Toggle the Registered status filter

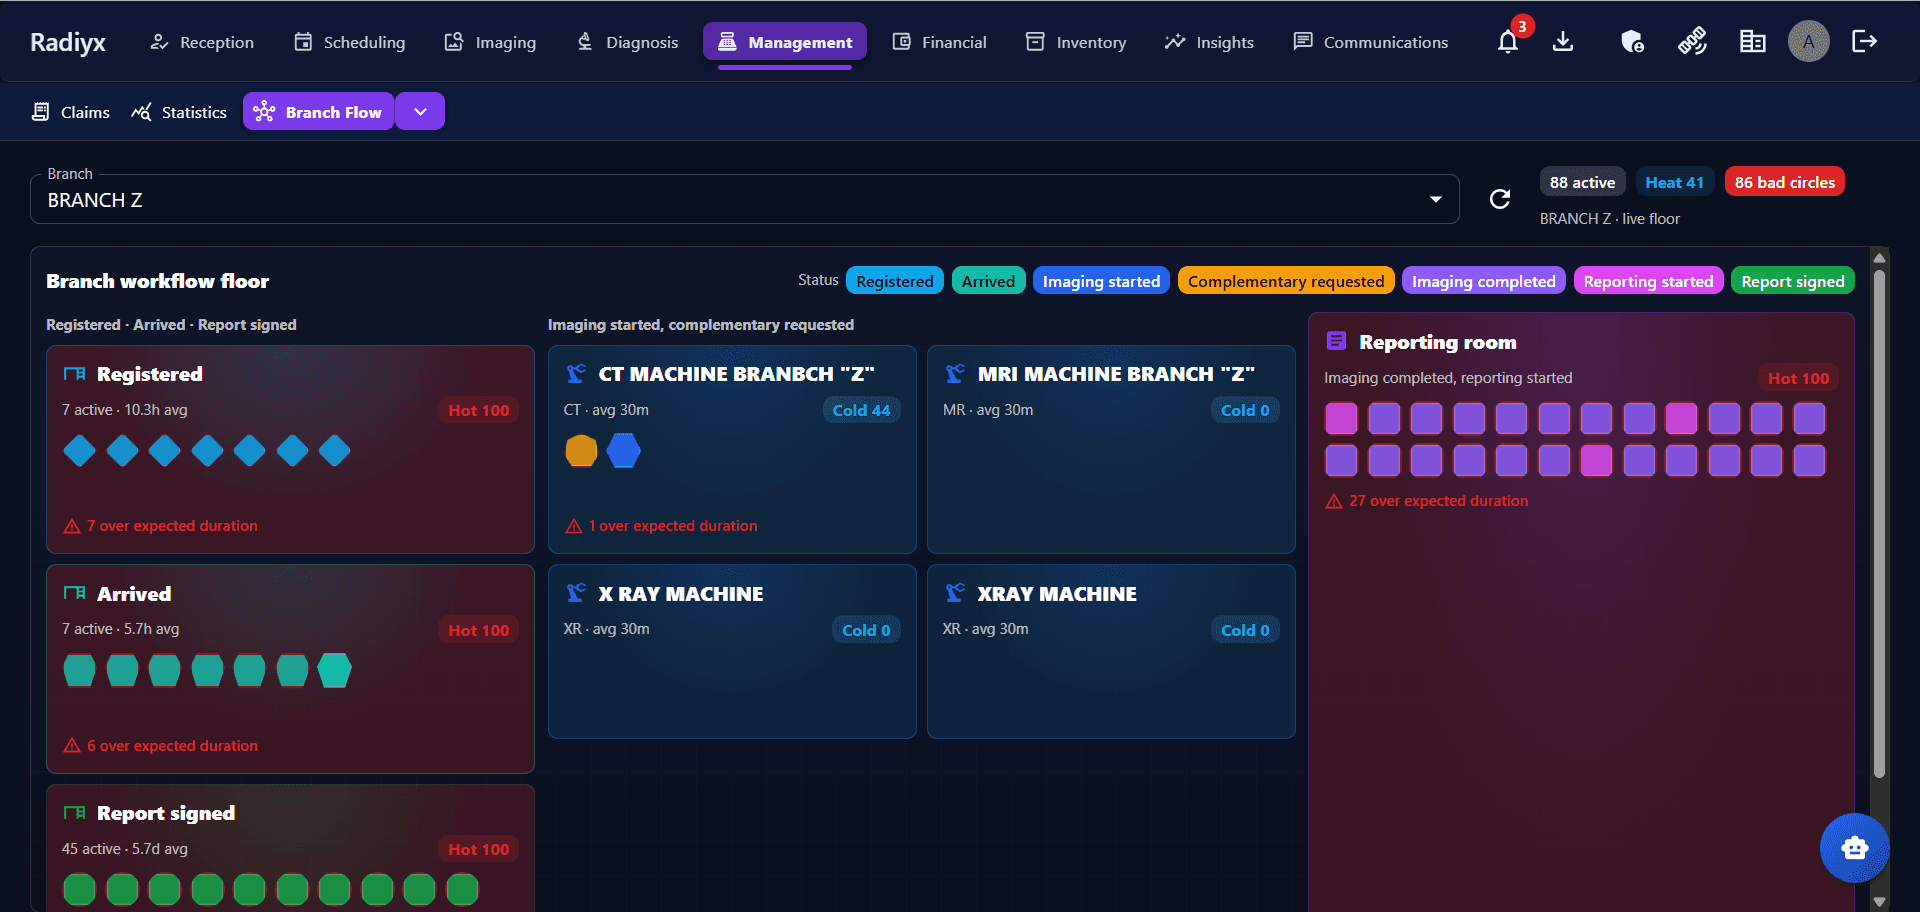tap(894, 281)
